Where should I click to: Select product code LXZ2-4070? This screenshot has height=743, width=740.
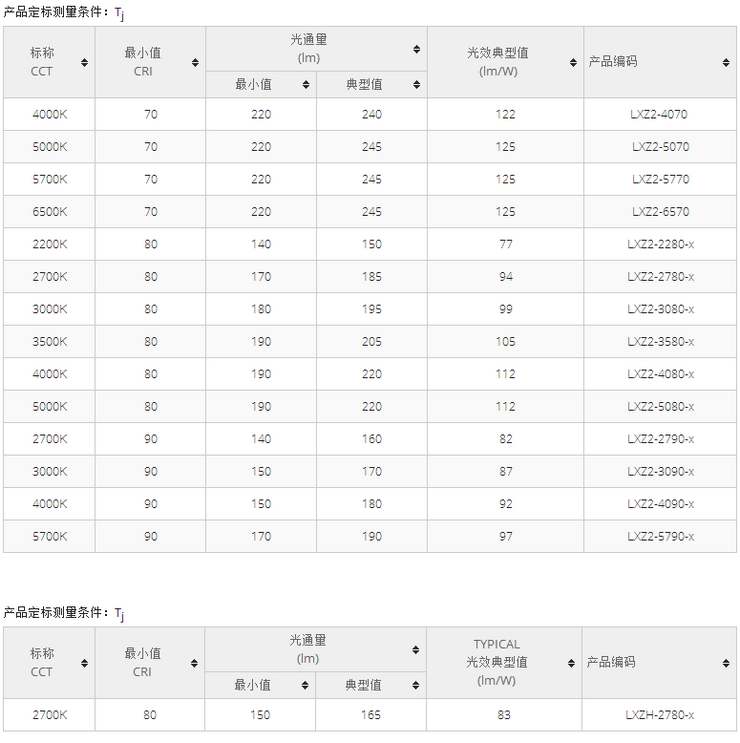pos(659,114)
